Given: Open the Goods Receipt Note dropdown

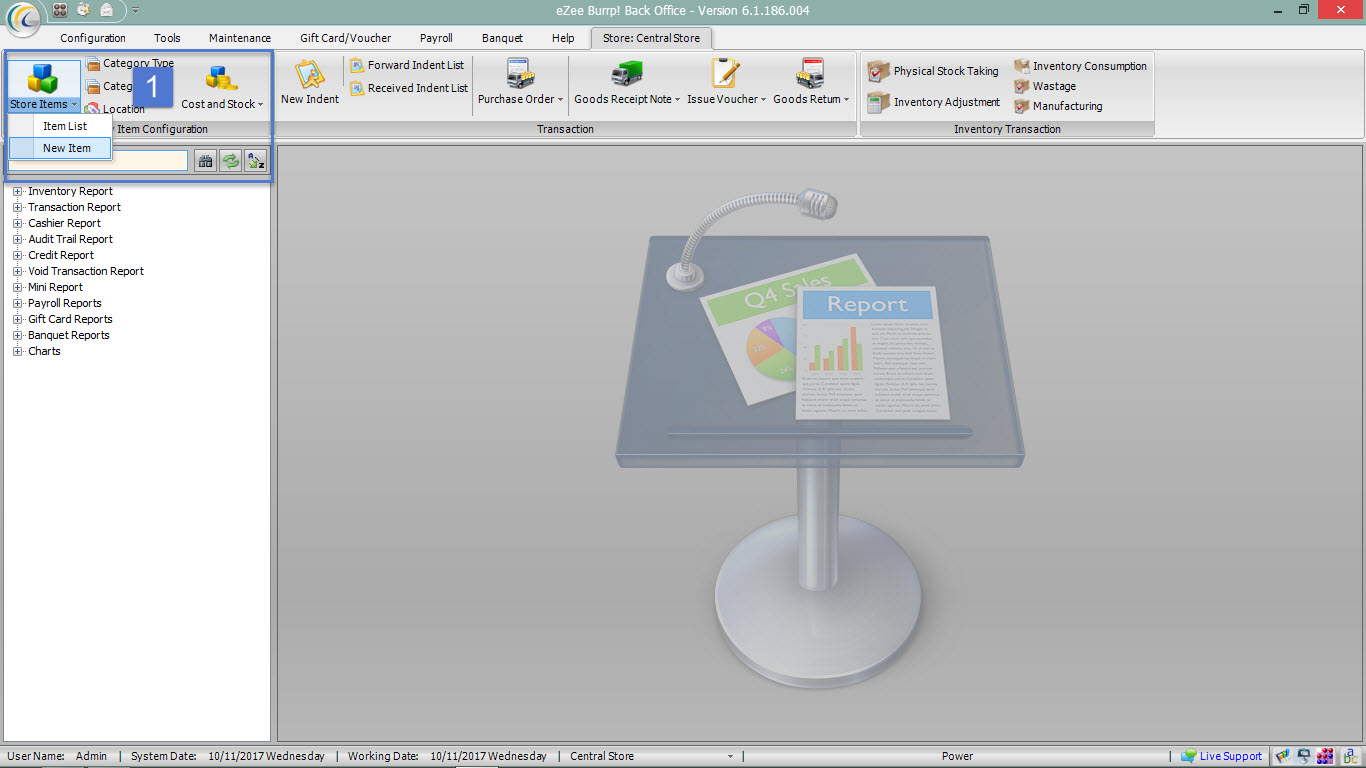Looking at the screenshot, I should pos(627,82).
